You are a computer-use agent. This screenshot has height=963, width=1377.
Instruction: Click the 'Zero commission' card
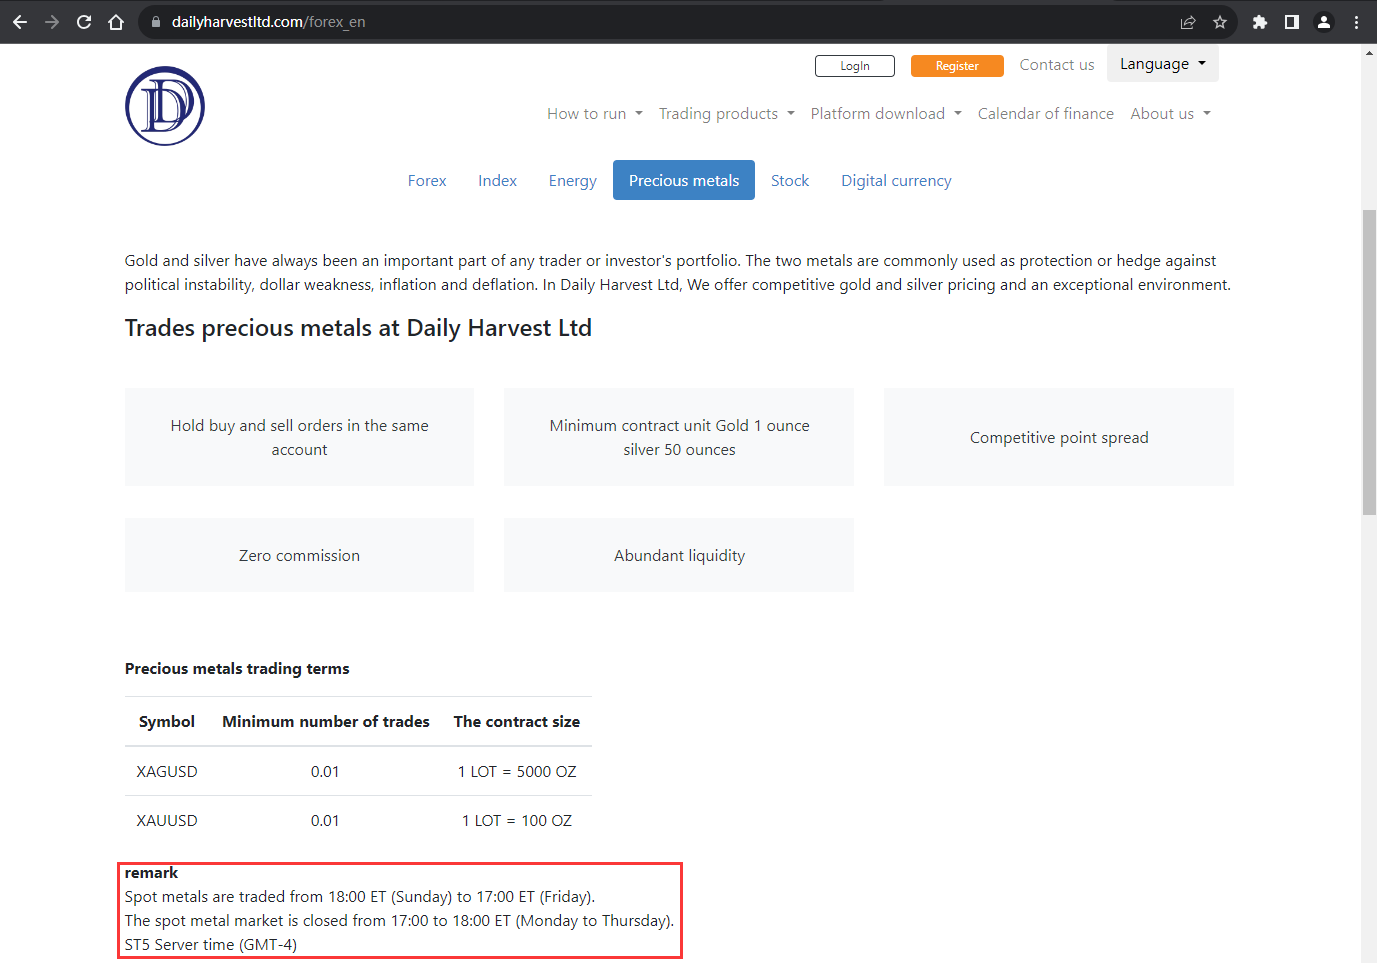click(299, 555)
